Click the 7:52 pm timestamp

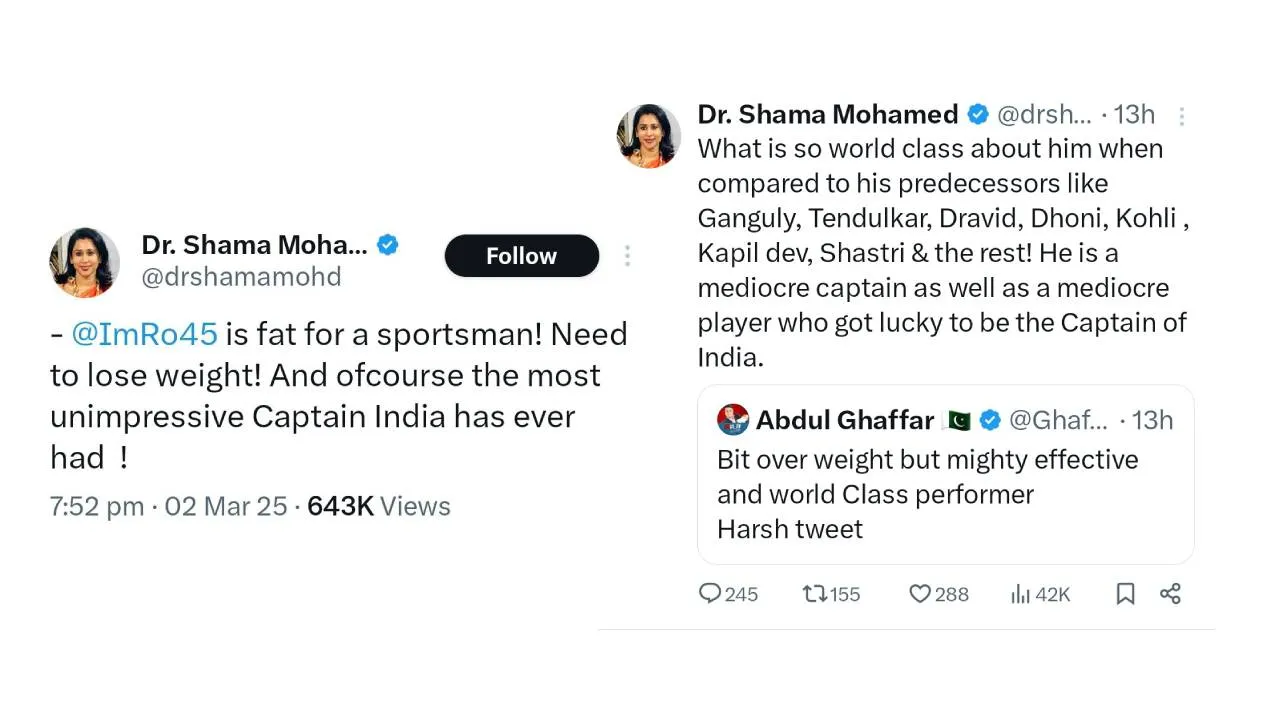click(97, 506)
